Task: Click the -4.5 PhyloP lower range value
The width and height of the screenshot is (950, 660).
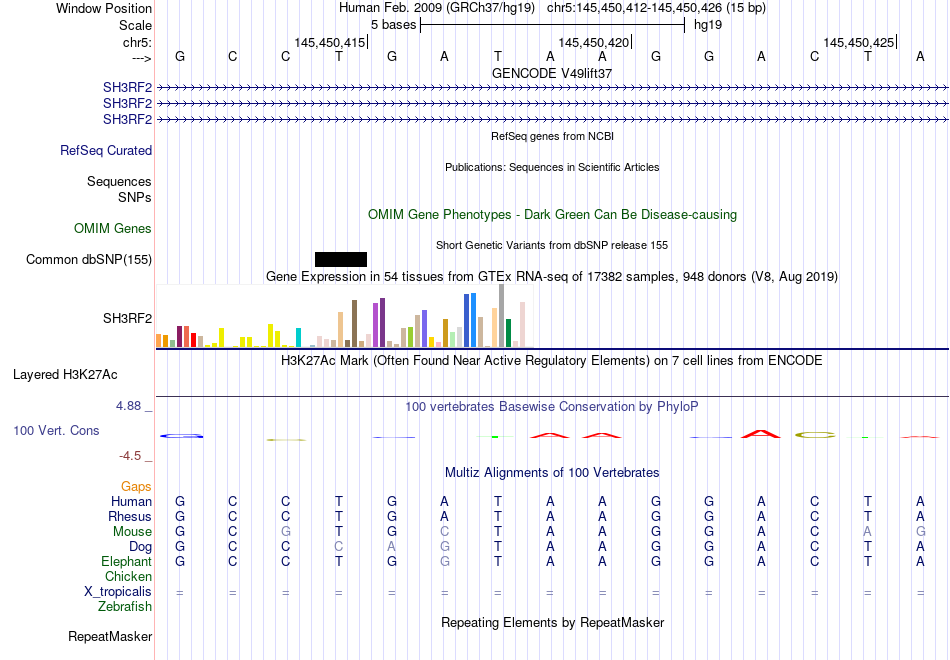Action: pyautogui.click(x=130, y=456)
